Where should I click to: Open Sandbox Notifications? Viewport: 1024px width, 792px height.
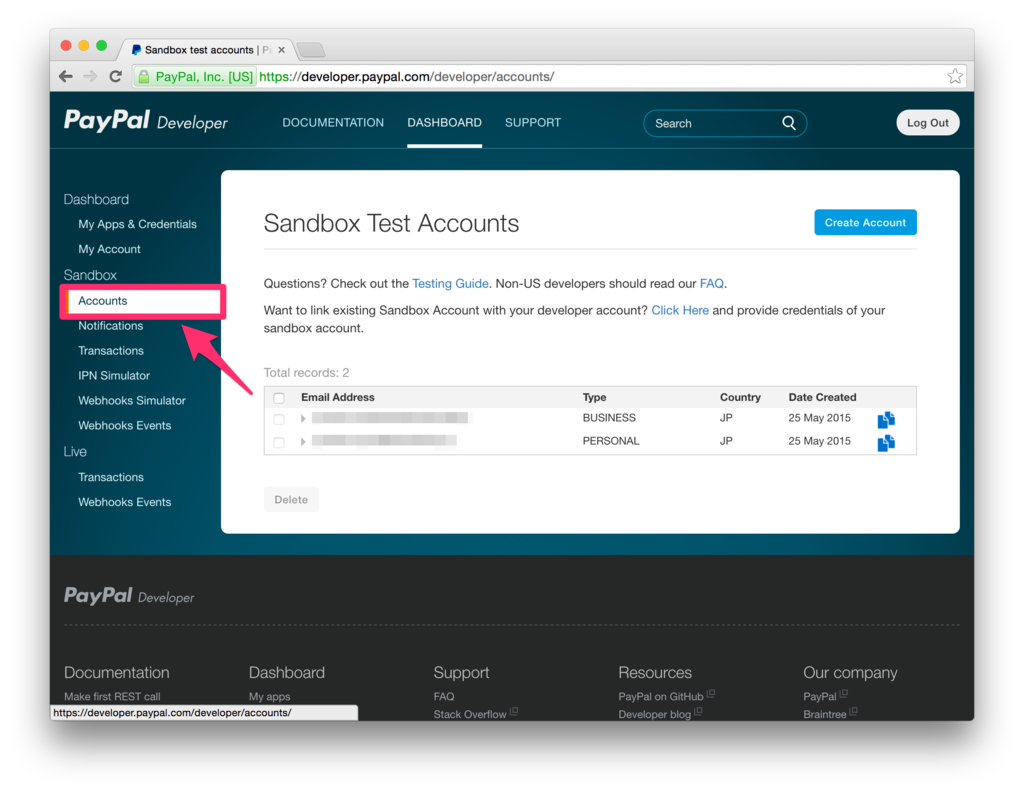[x=110, y=326]
